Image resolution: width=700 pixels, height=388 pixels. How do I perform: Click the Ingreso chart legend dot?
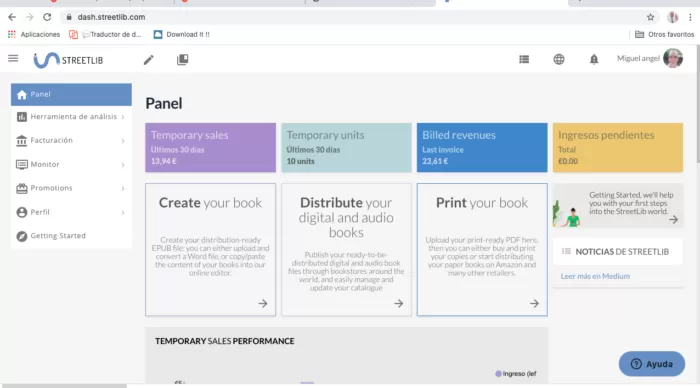[x=498, y=374]
